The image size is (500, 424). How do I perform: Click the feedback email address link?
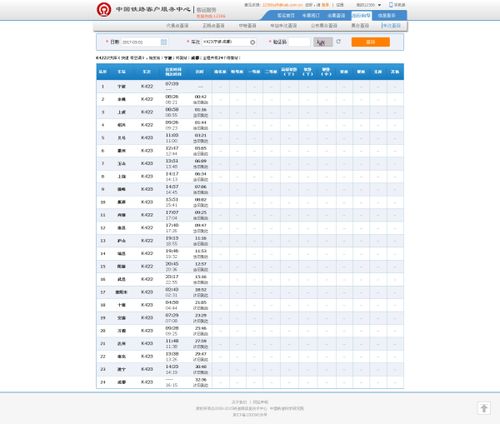pos(283,5)
